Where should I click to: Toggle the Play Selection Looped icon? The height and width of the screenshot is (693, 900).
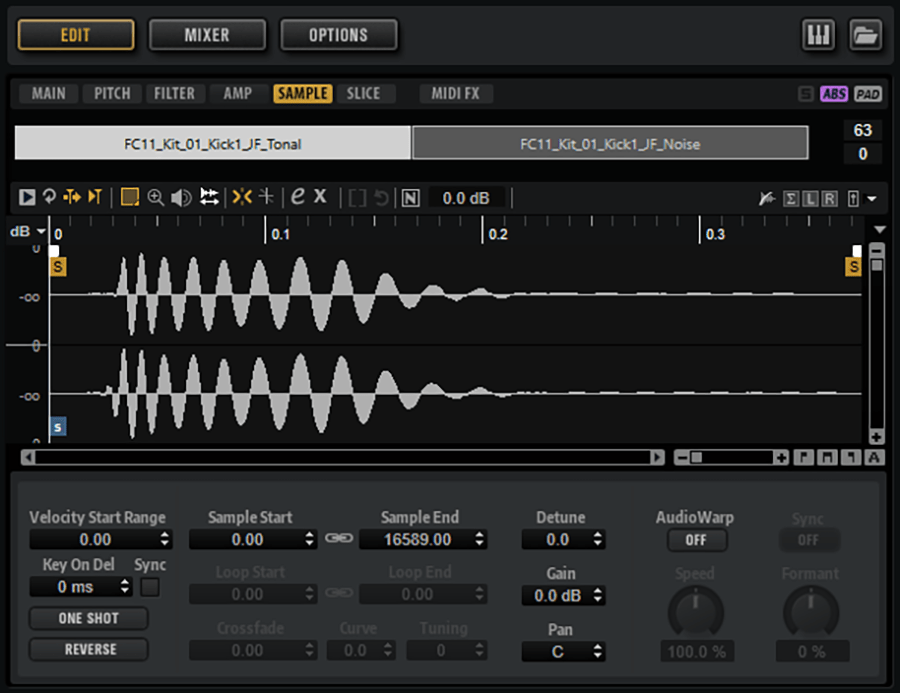[49, 197]
